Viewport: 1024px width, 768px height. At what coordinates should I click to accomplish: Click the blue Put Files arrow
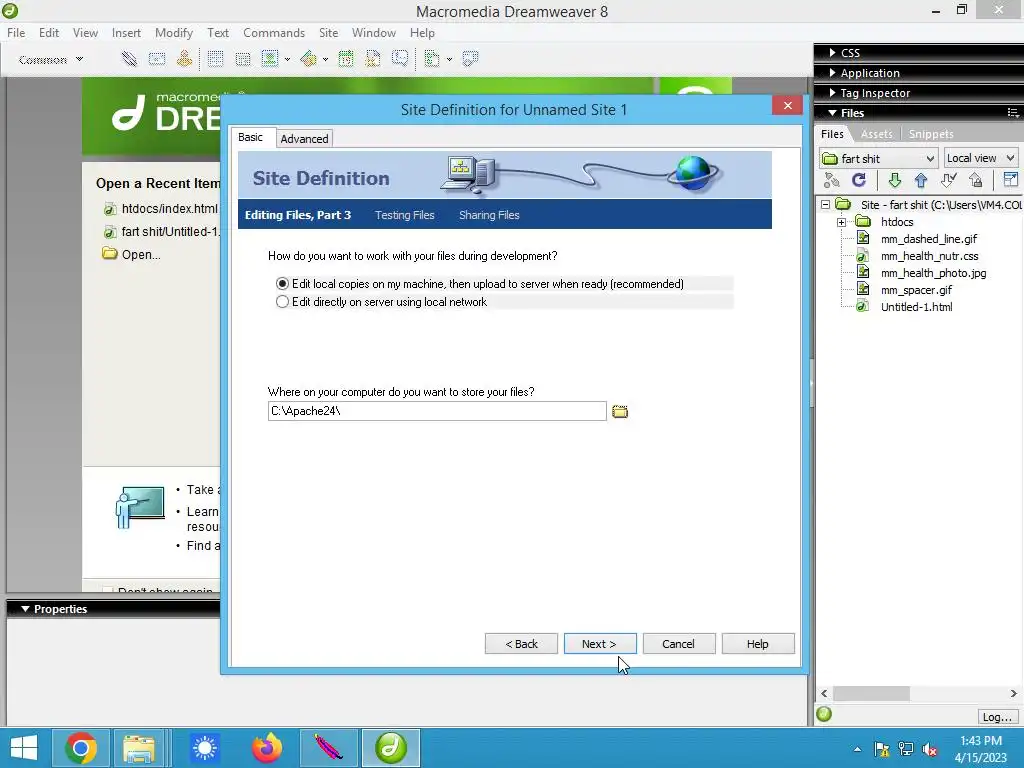click(921, 180)
